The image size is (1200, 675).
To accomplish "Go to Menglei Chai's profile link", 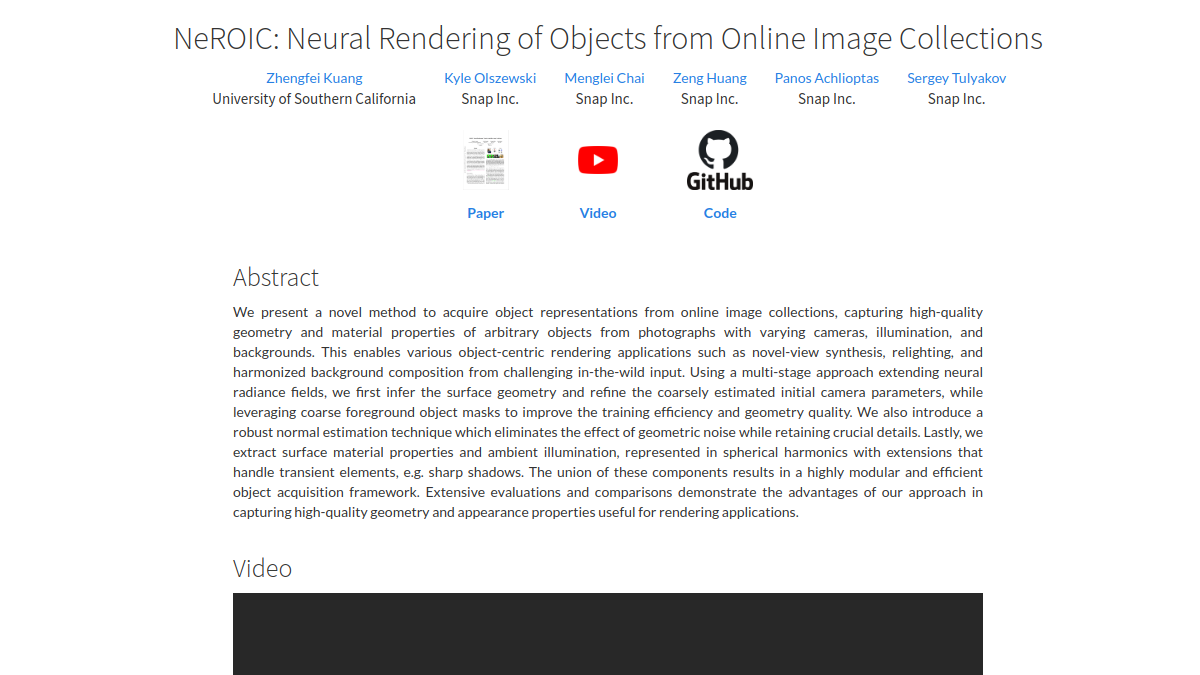I will [604, 78].
